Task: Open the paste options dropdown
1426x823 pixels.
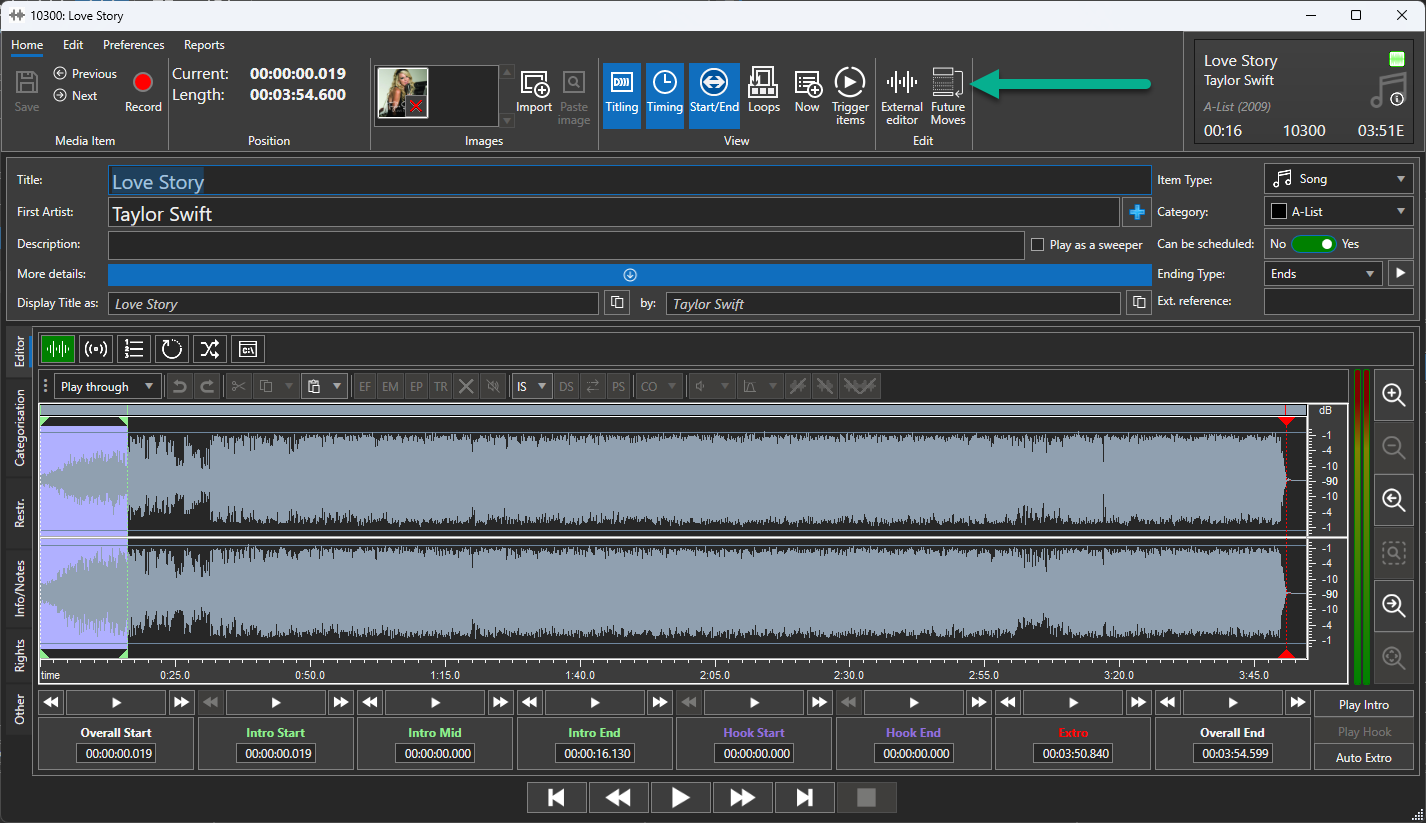Action: pyautogui.click(x=337, y=387)
